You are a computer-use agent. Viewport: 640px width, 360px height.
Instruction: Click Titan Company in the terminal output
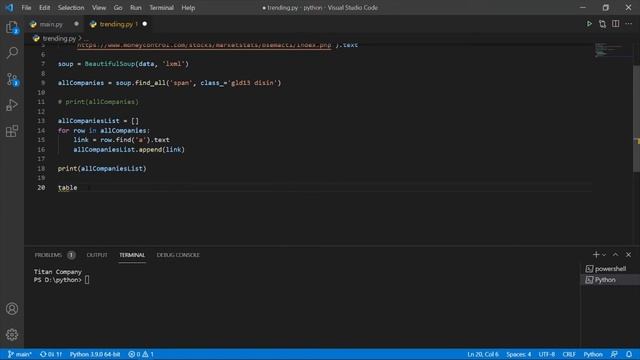(x=58, y=272)
